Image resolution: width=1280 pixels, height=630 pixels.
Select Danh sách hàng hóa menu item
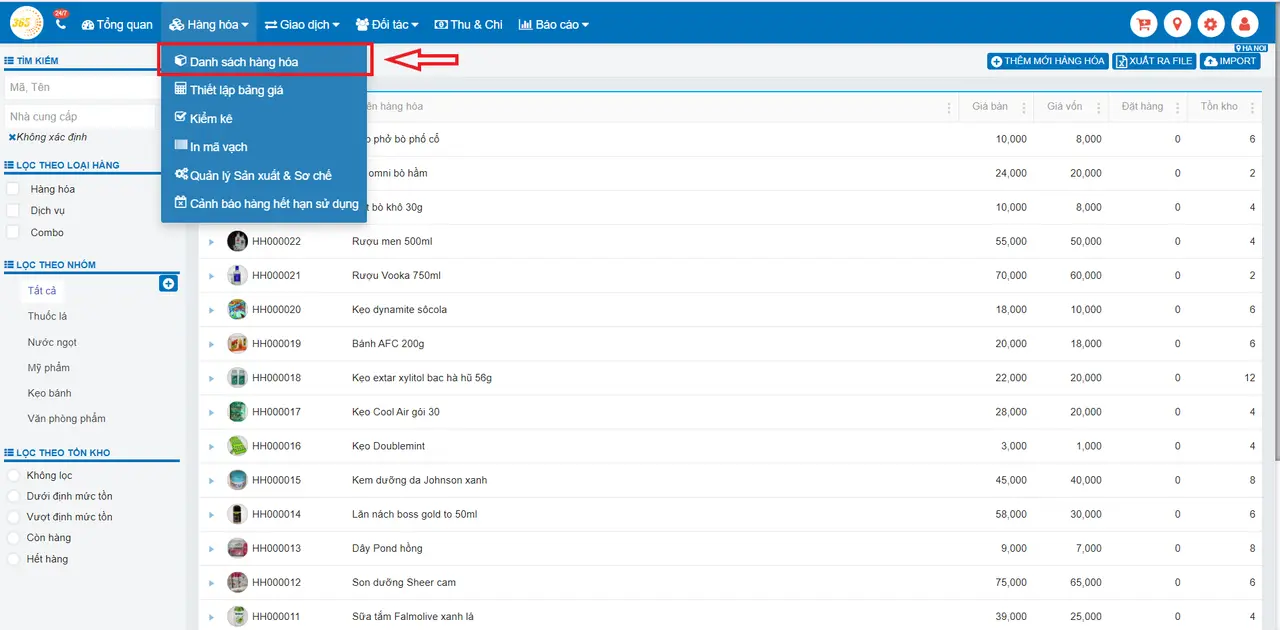click(265, 61)
